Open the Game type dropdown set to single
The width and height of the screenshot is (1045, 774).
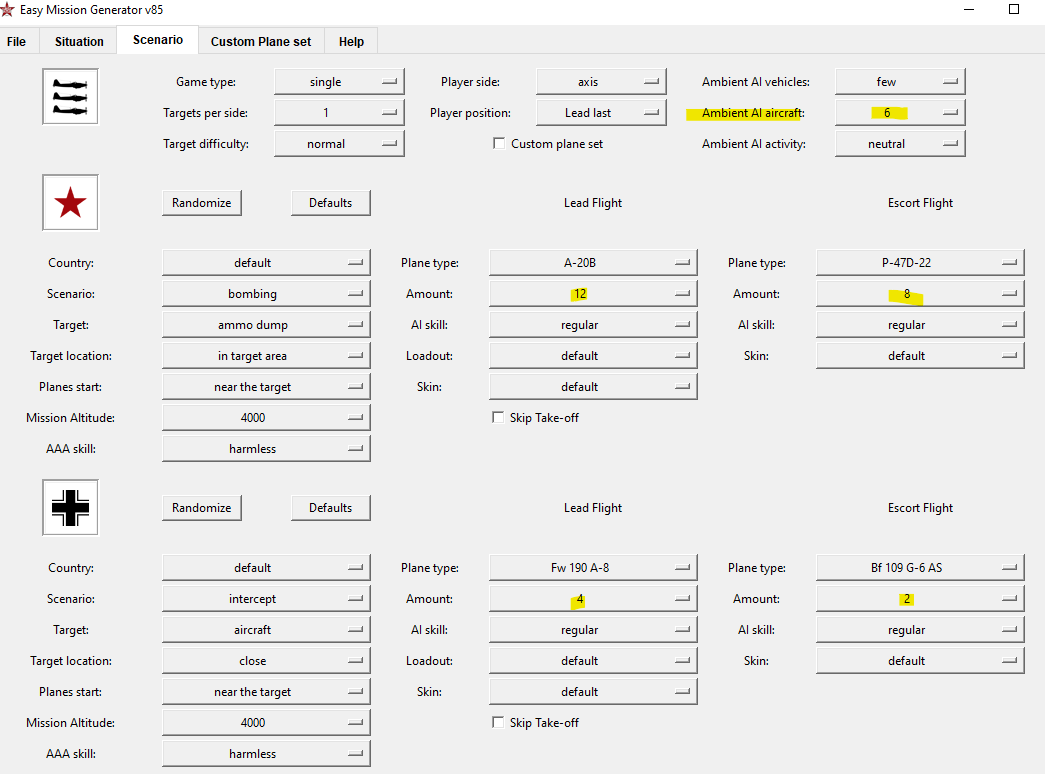[339, 81]
